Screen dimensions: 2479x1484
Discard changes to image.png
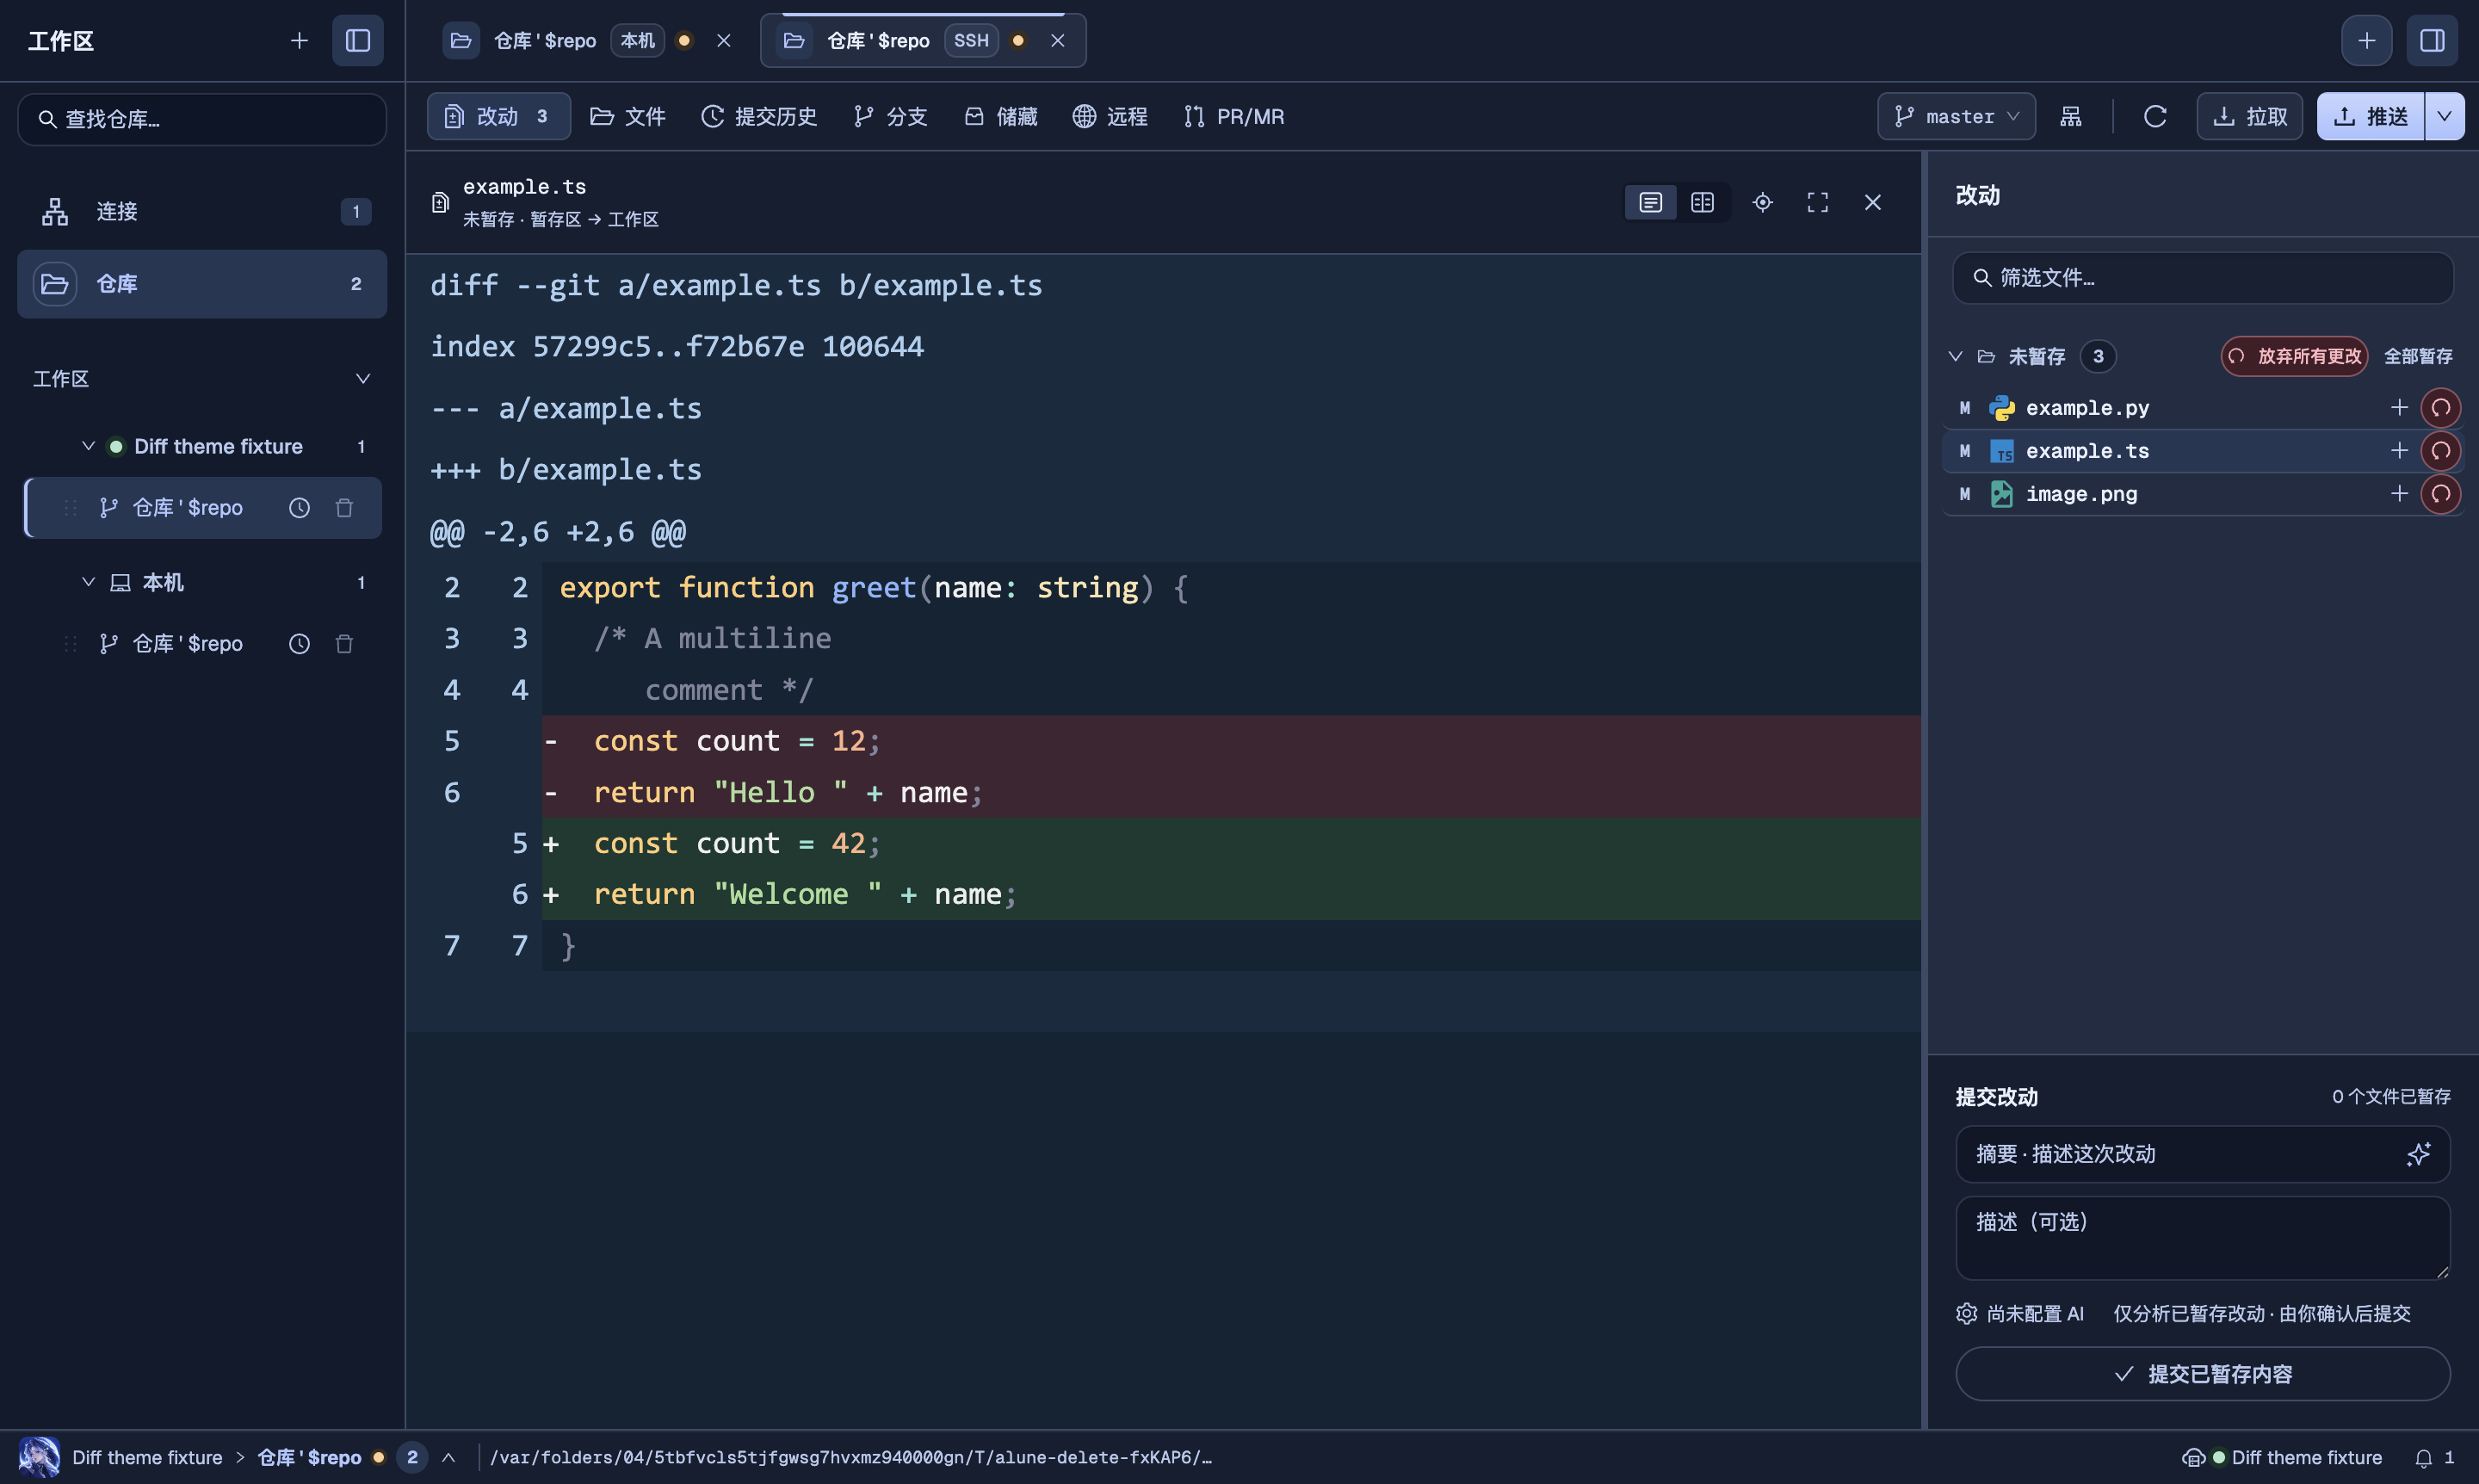[2441, 494]
